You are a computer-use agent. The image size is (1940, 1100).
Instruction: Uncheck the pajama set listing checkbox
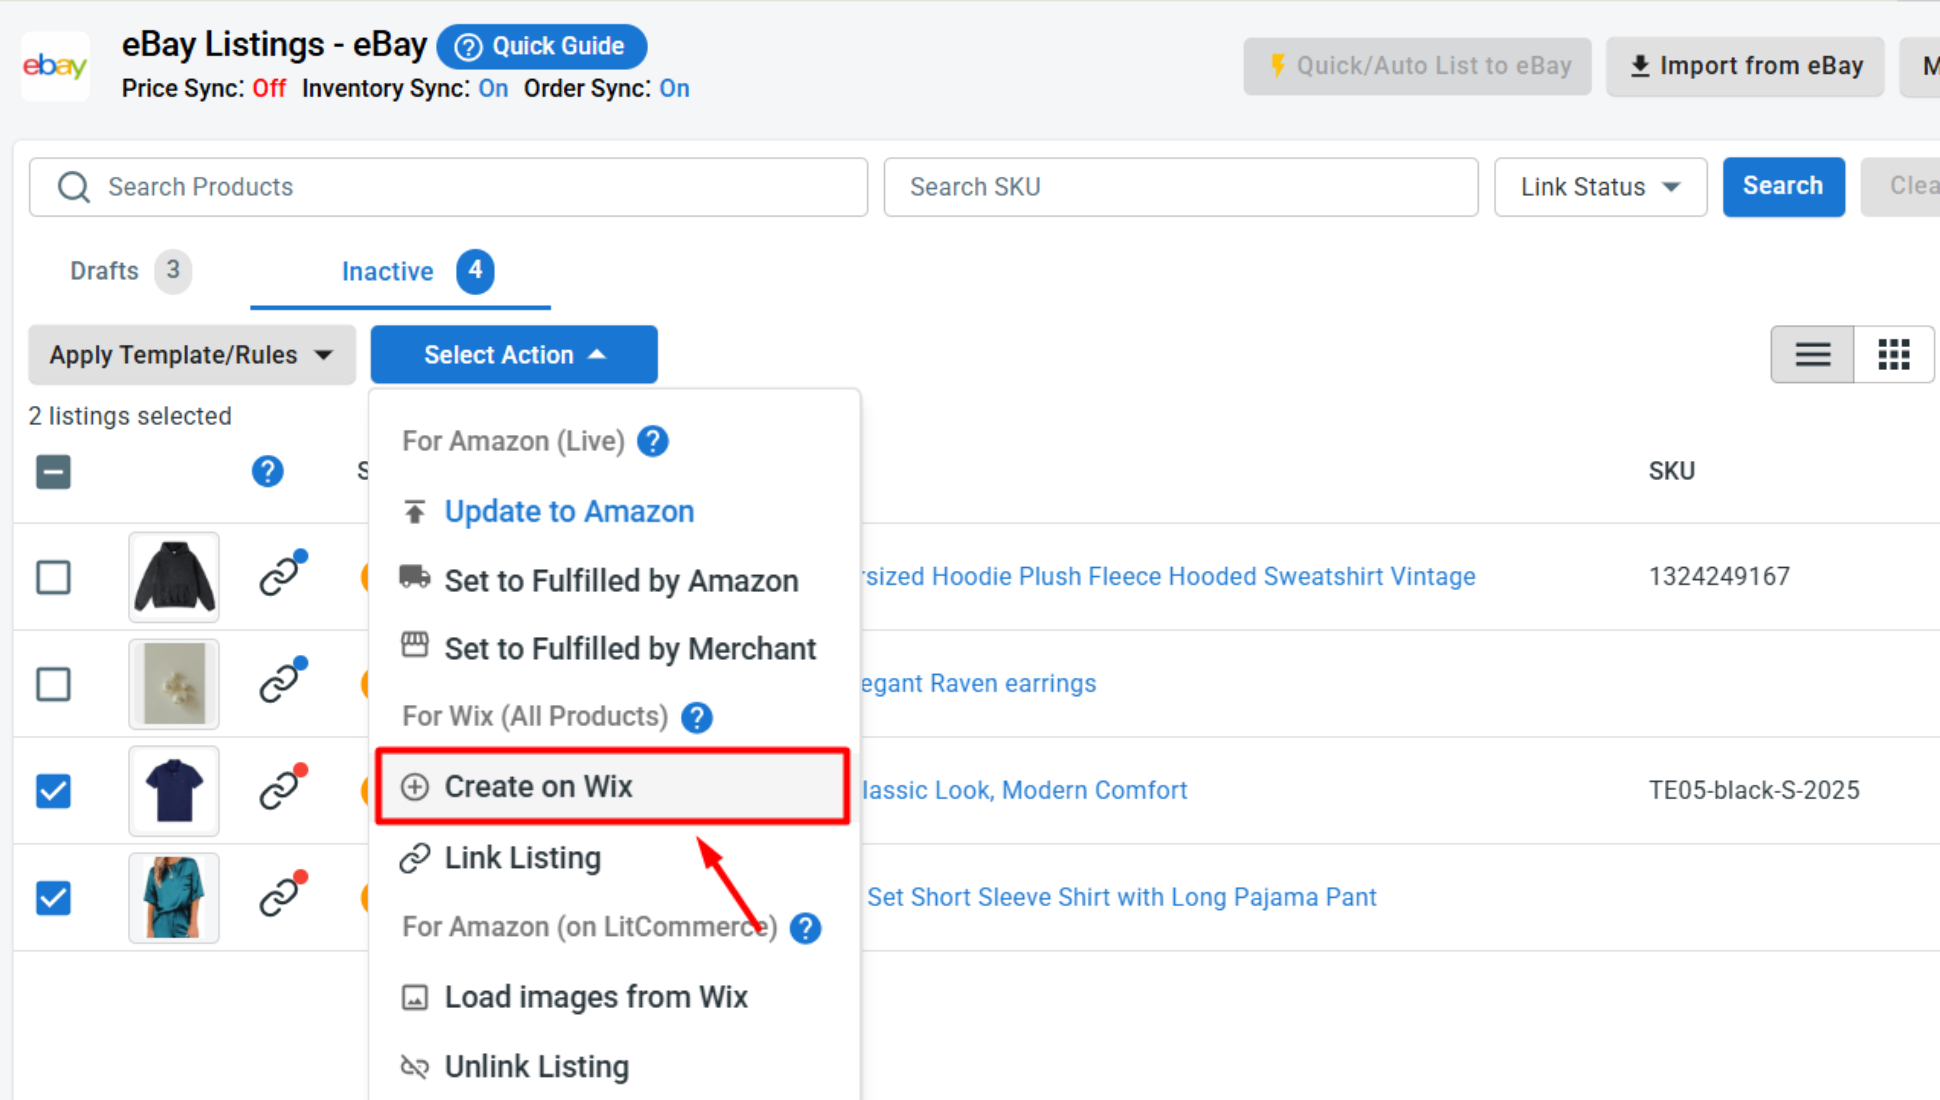coord(54,898)
